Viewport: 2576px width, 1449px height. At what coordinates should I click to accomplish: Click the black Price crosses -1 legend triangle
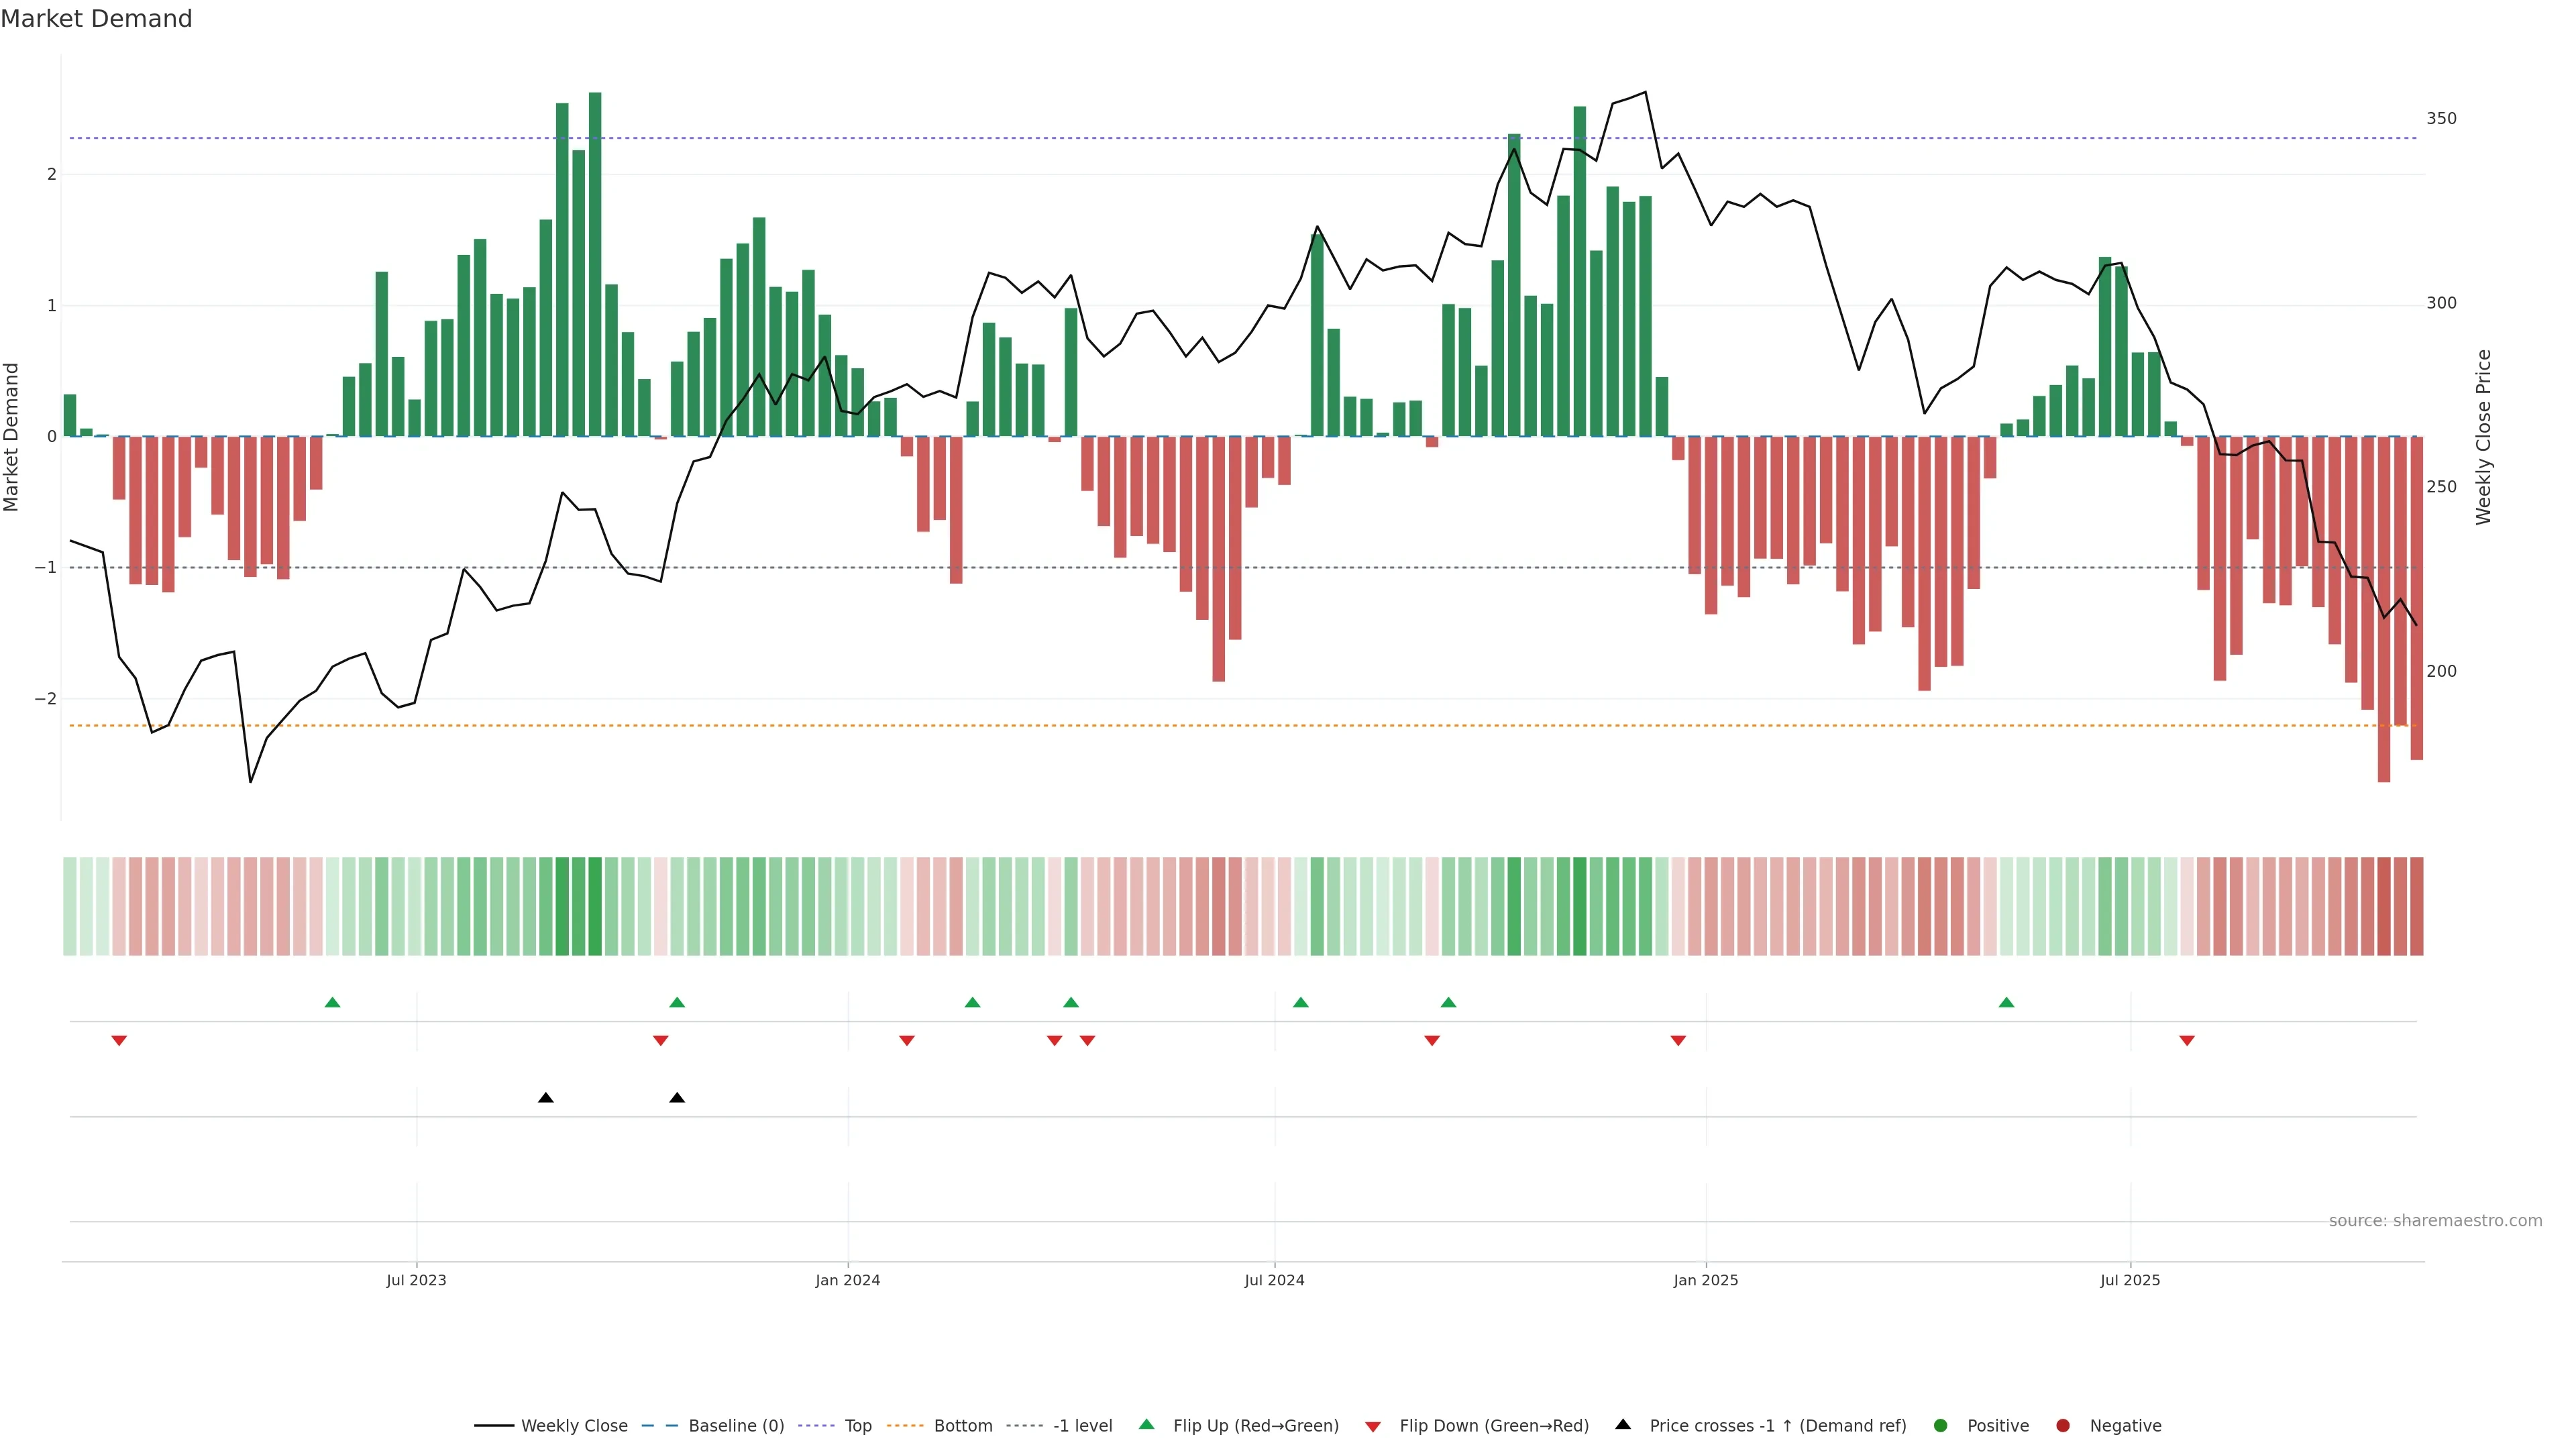[1623, 1424]
